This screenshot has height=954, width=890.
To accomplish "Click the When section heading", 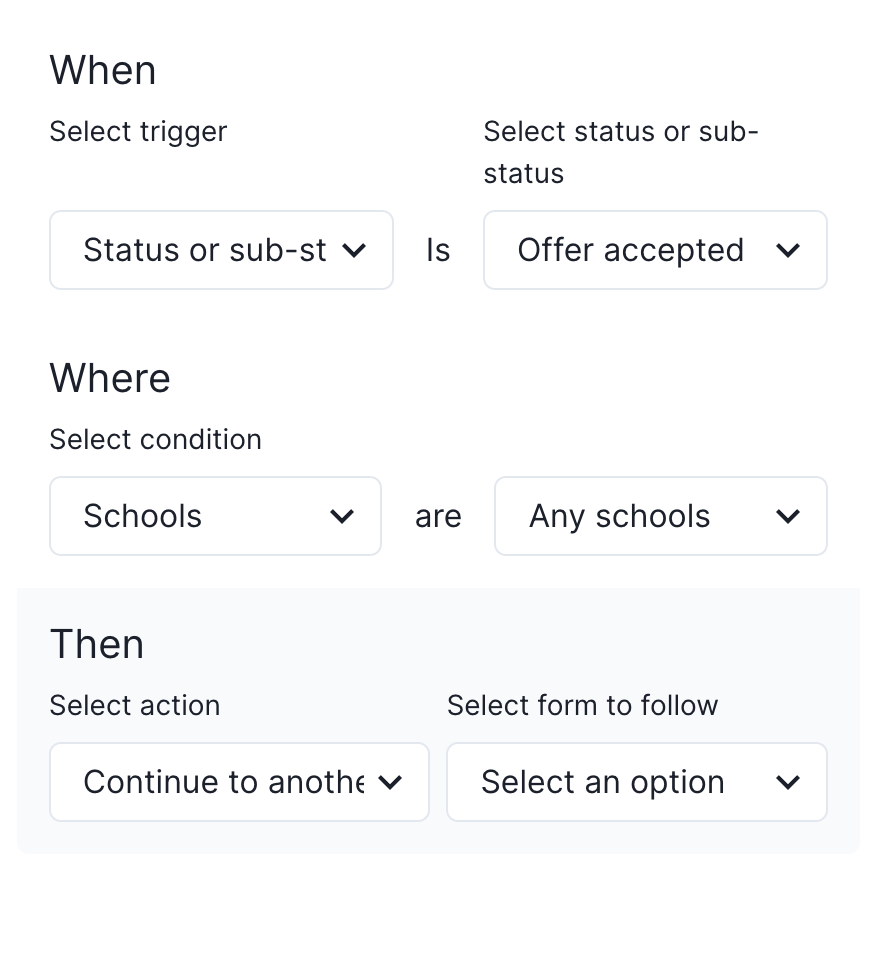I will [103, 71].
